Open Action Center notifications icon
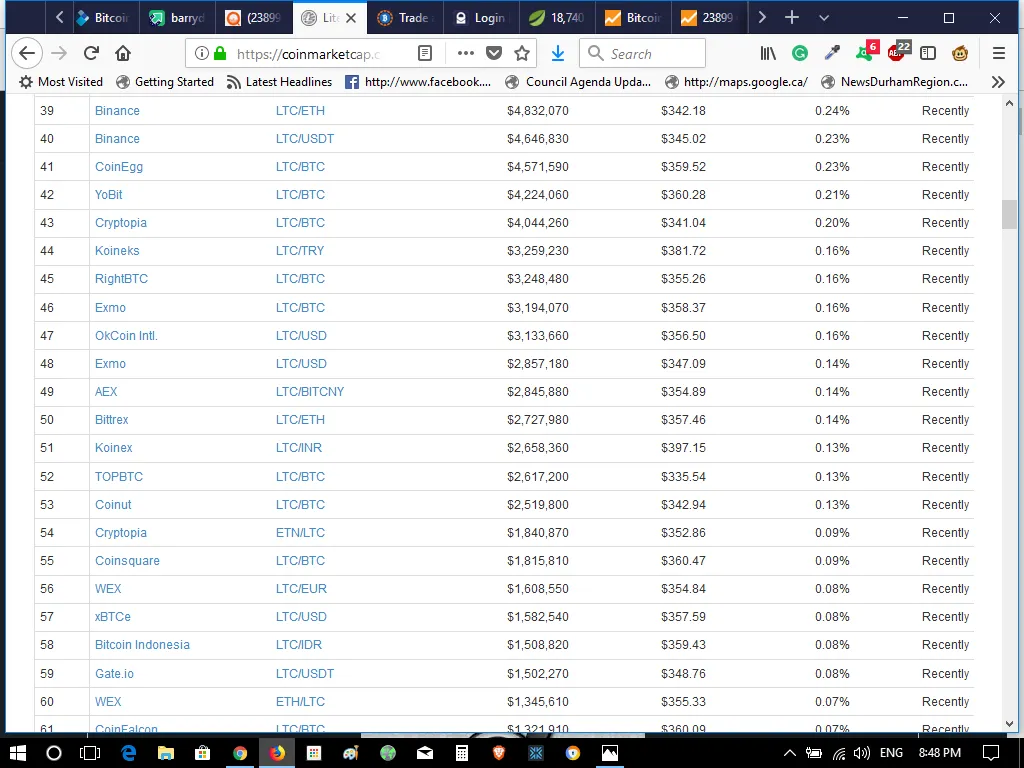Image resolution: width=1024 pixels, height=768 pixels. pyautogui.click(x=991, y=753)
